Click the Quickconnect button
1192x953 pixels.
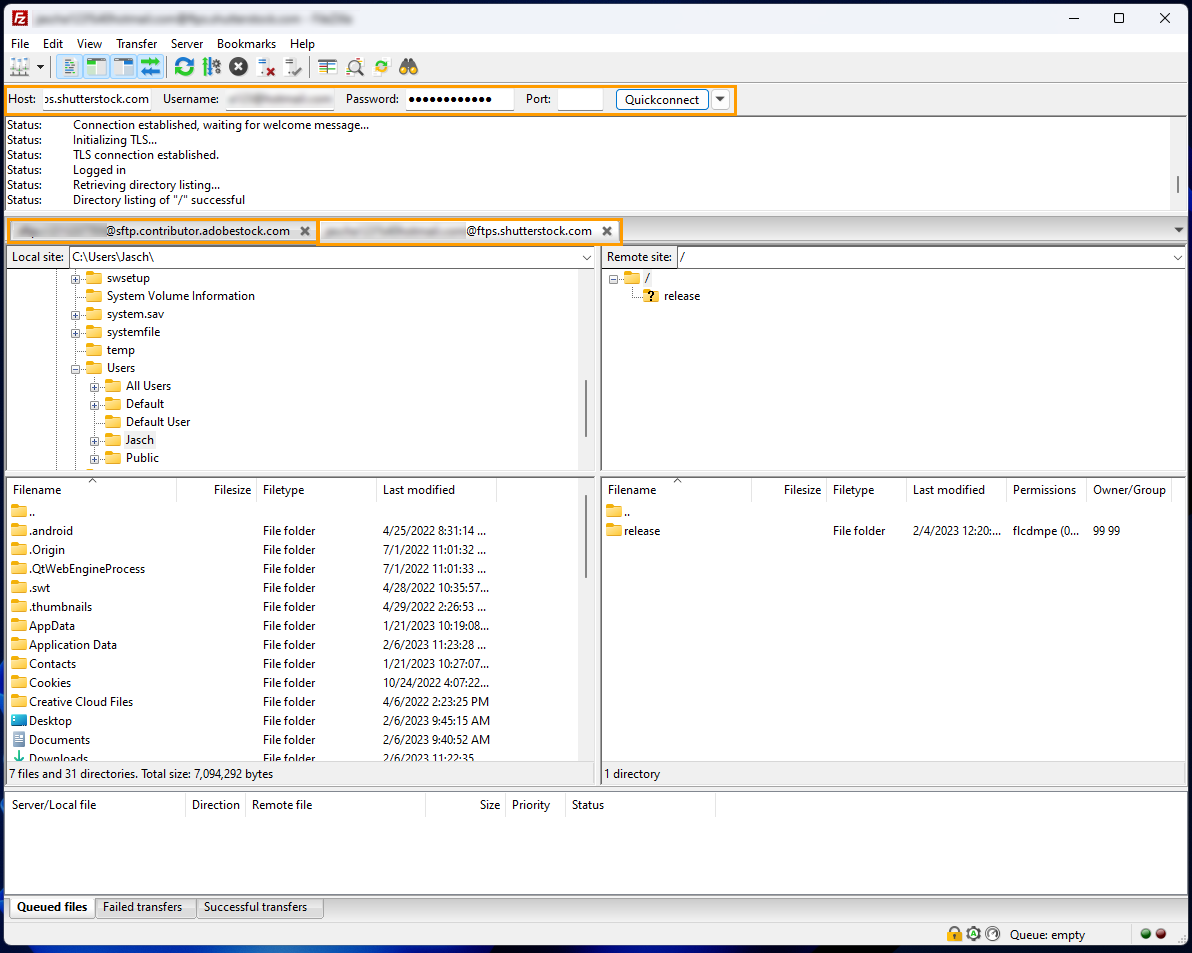click(661, 100)
